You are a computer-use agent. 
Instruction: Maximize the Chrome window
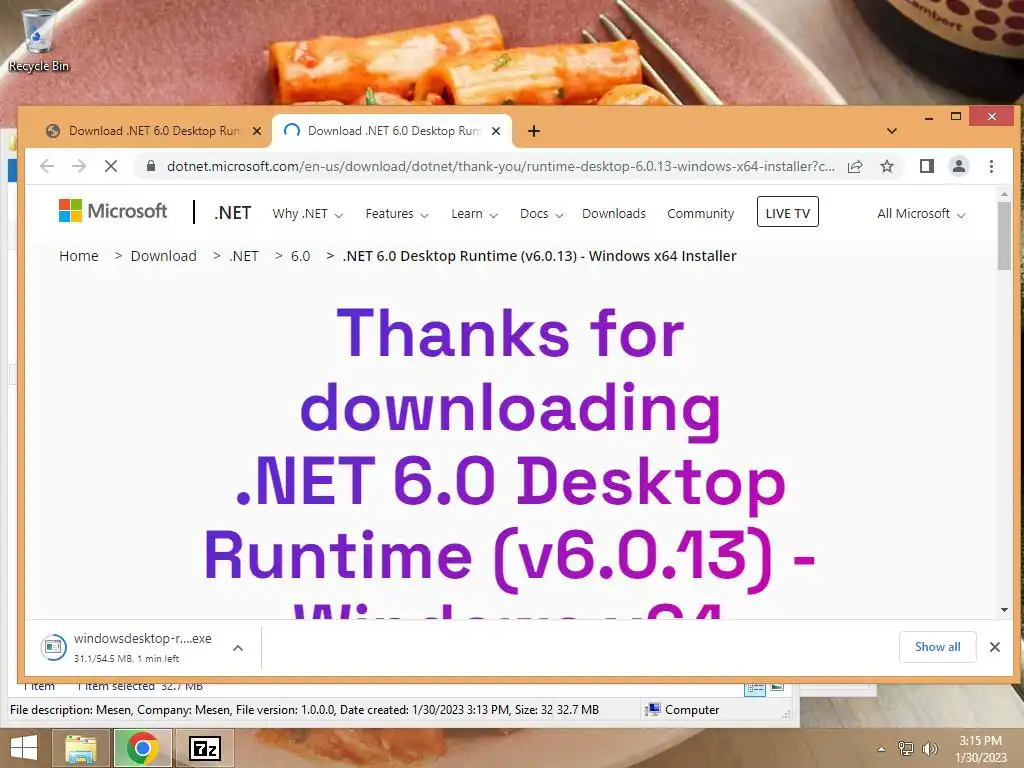pyautogui.click(x=955, y=117)
